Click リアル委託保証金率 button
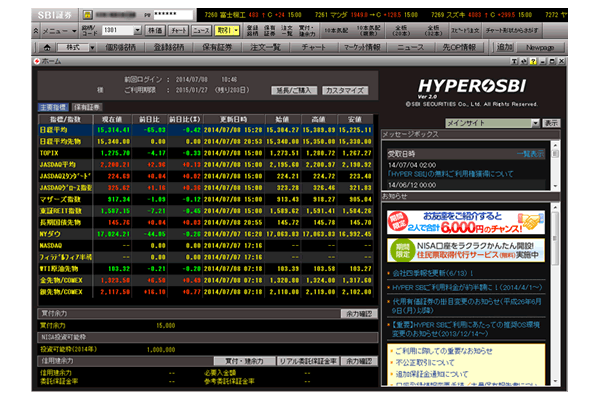 [x=308, y=361]
